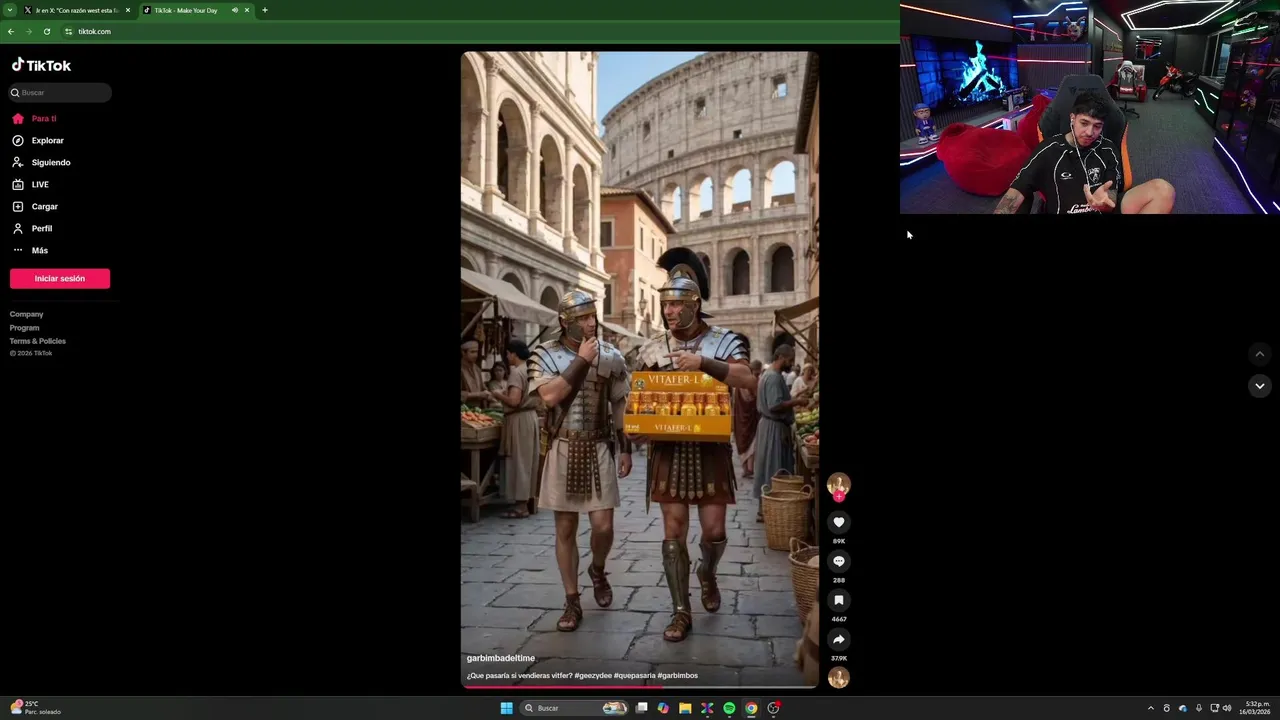The height and width of the screenshot is (720, 1280).
Task: Expand the Más menu
Action: point(30,251)
